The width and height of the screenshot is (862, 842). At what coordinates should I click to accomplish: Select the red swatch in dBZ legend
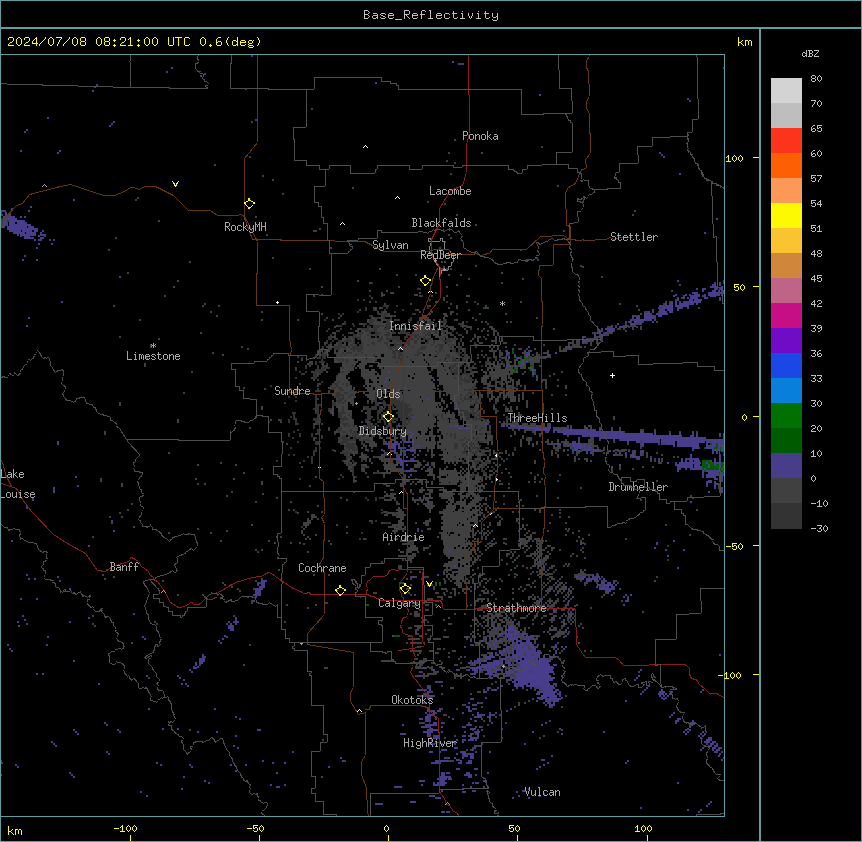tap(786, 140)
